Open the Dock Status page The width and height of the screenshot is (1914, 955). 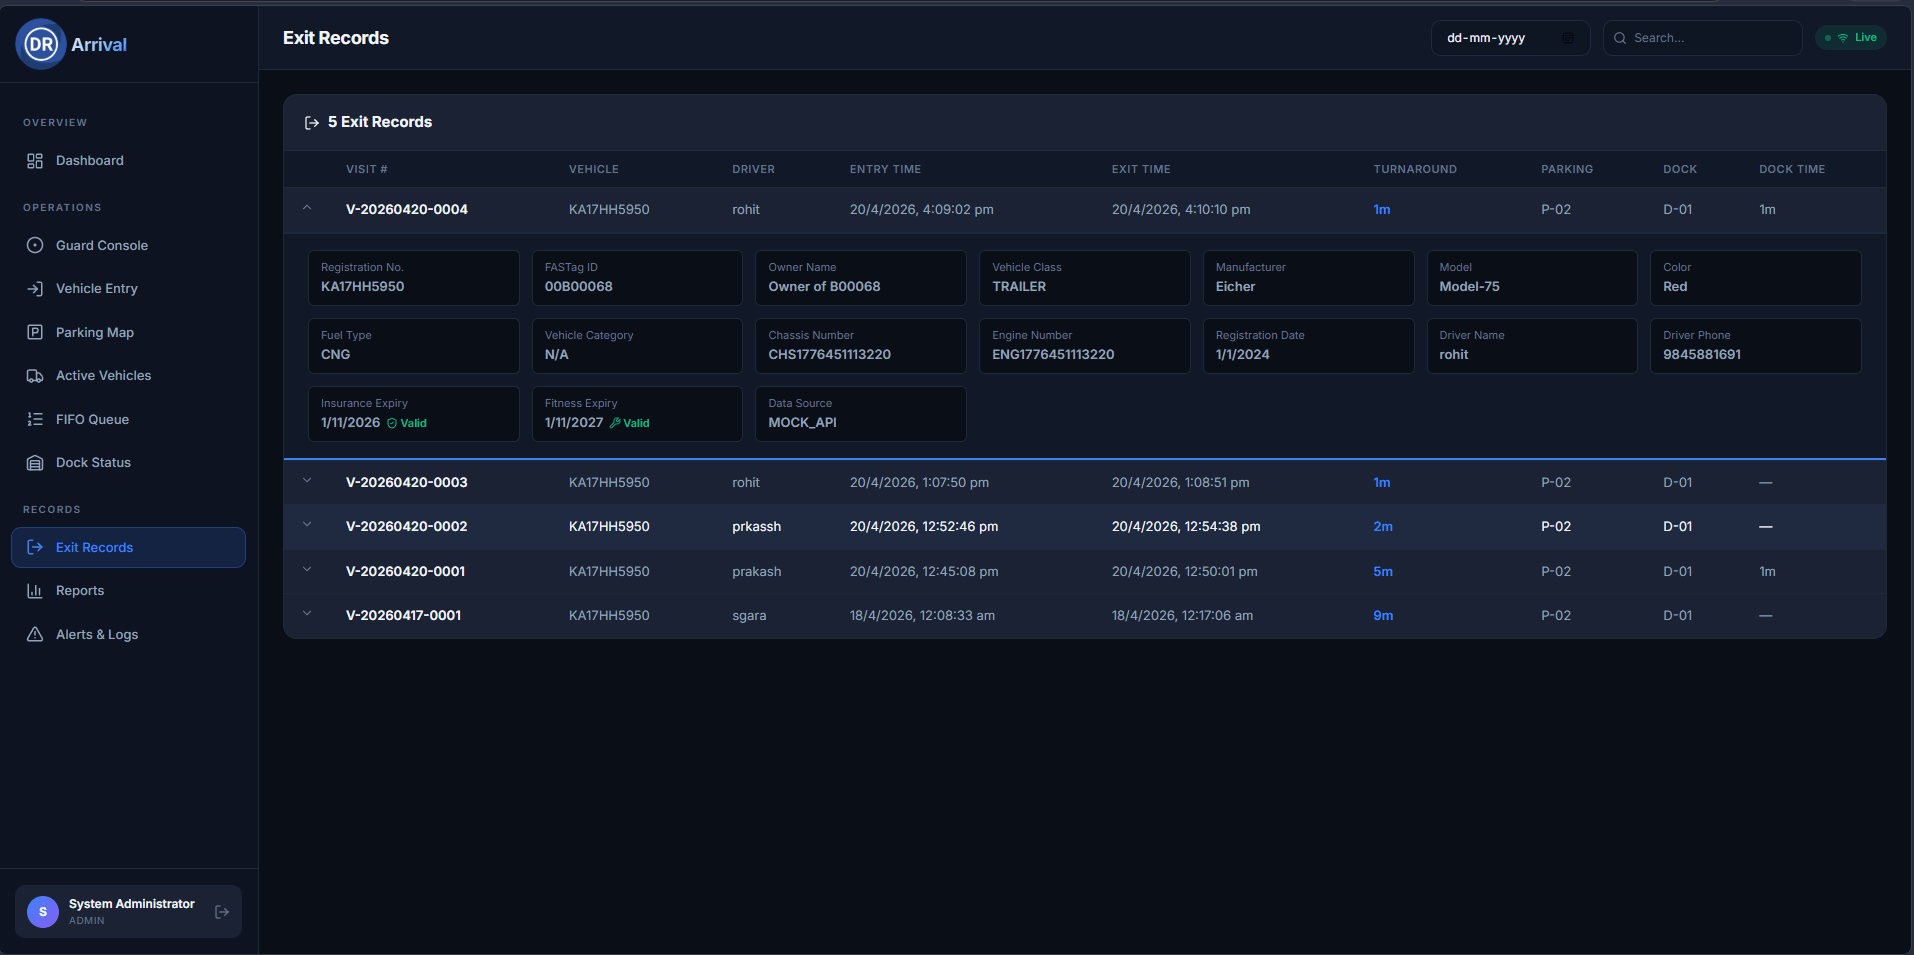[x=93, y=463]
